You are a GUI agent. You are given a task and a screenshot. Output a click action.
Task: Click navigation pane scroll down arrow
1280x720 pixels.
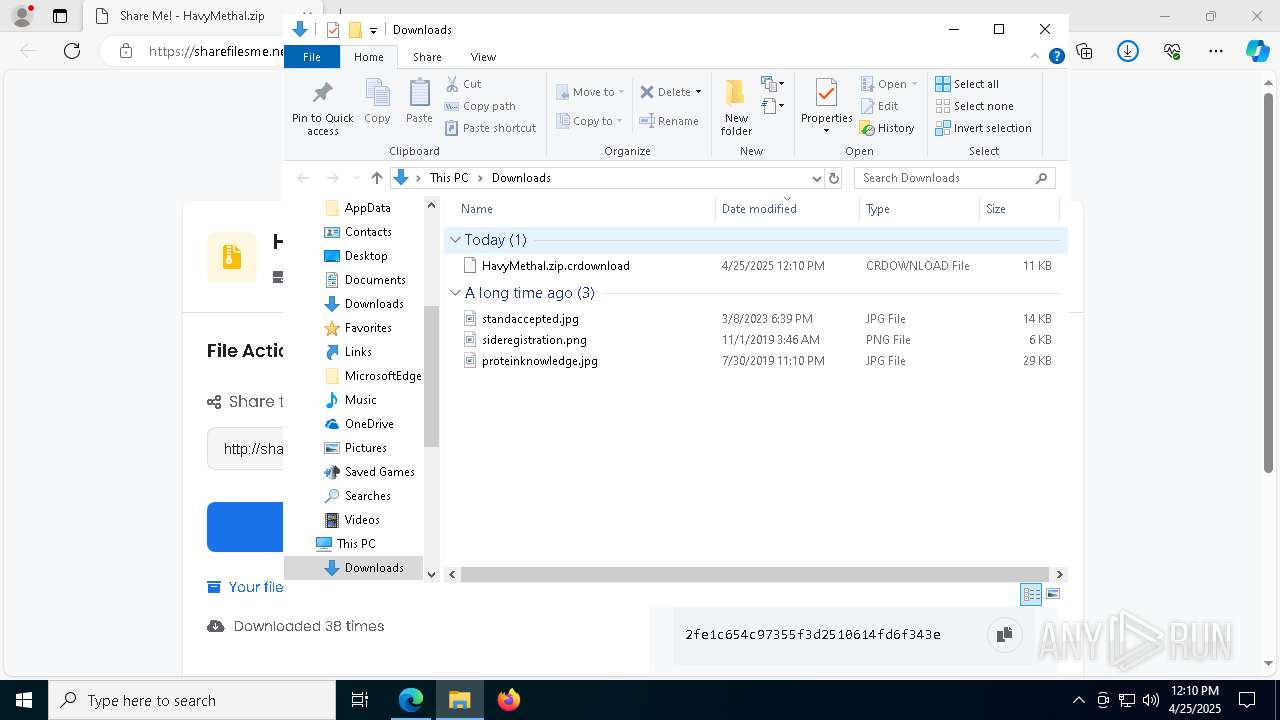click(x=432, y=574)
